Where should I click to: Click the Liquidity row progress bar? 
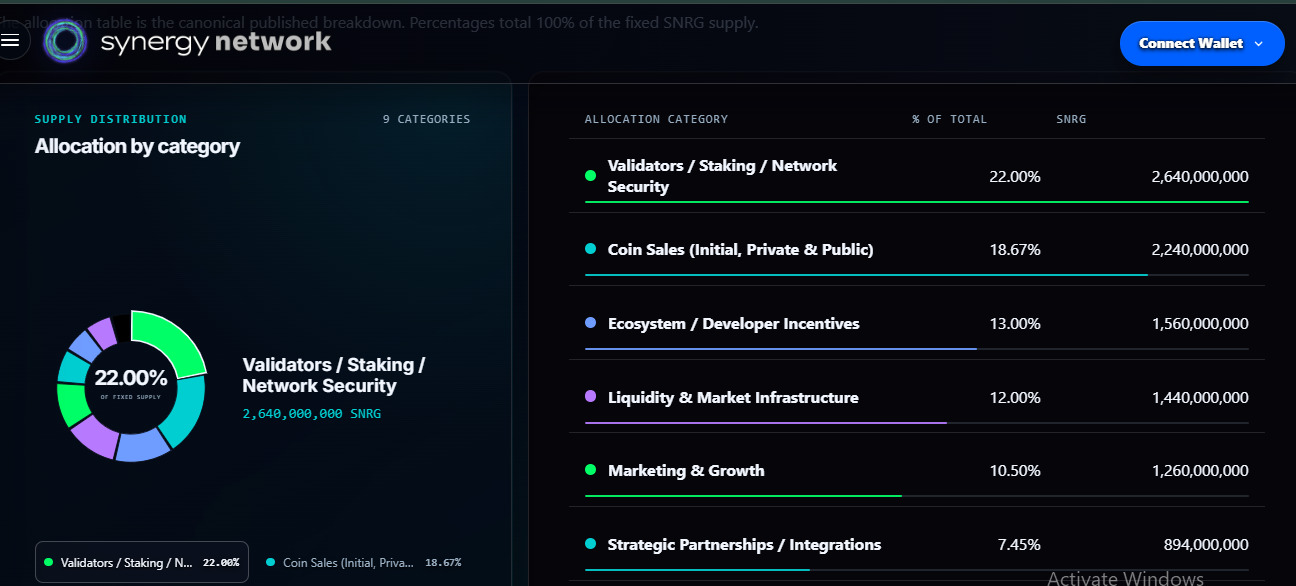pos(917,422)
